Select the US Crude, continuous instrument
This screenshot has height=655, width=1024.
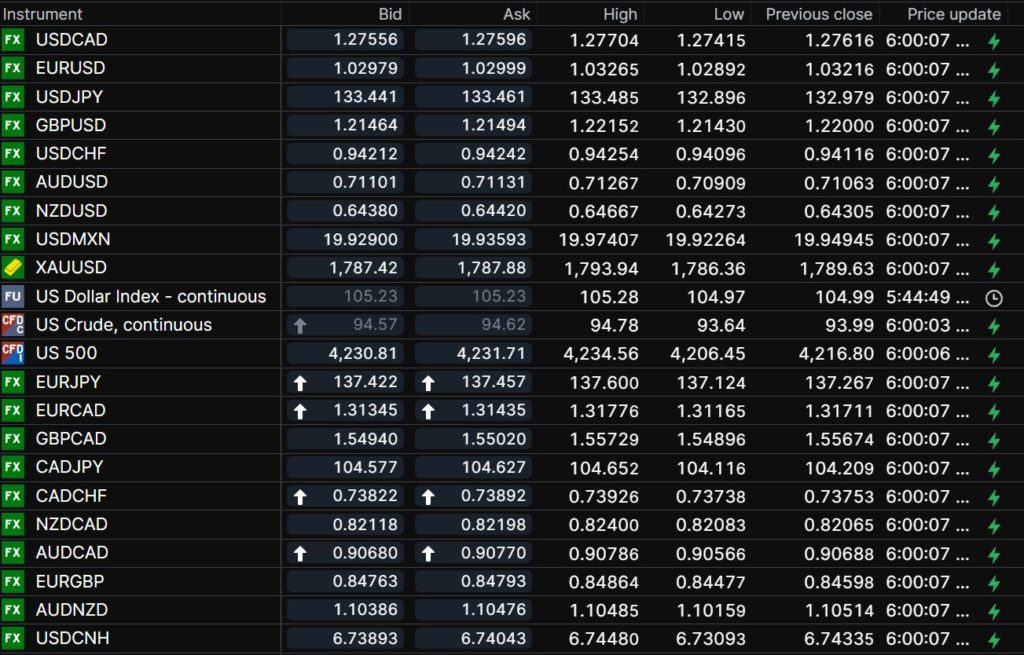[x=124, y=325]
